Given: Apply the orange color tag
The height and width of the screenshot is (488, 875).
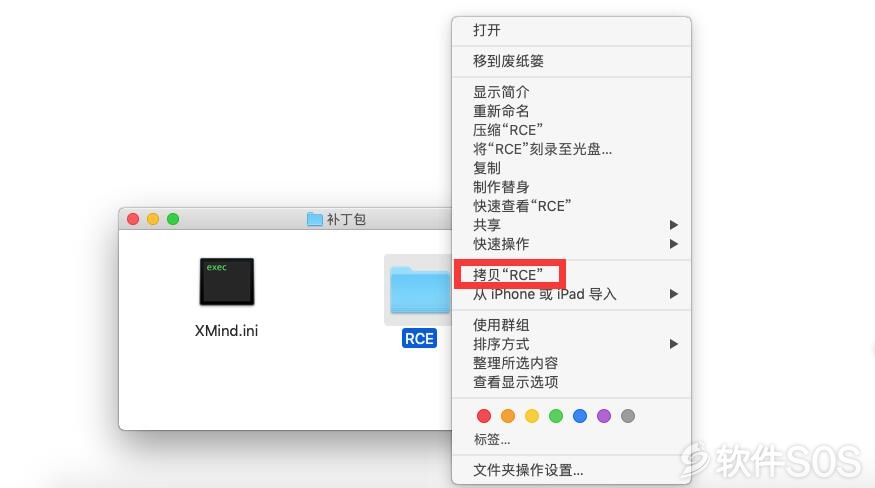Looking at the screenshot, I should [508, 416].
